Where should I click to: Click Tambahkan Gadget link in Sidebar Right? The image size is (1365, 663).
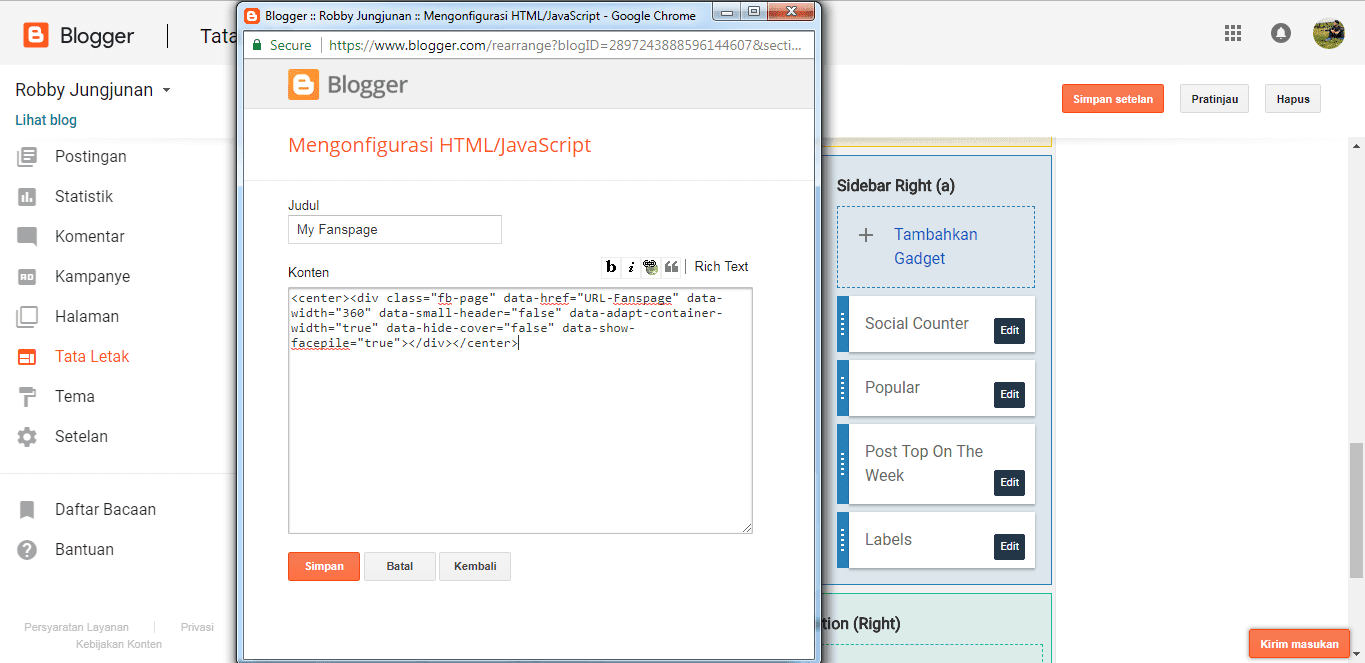coord(936,246)
